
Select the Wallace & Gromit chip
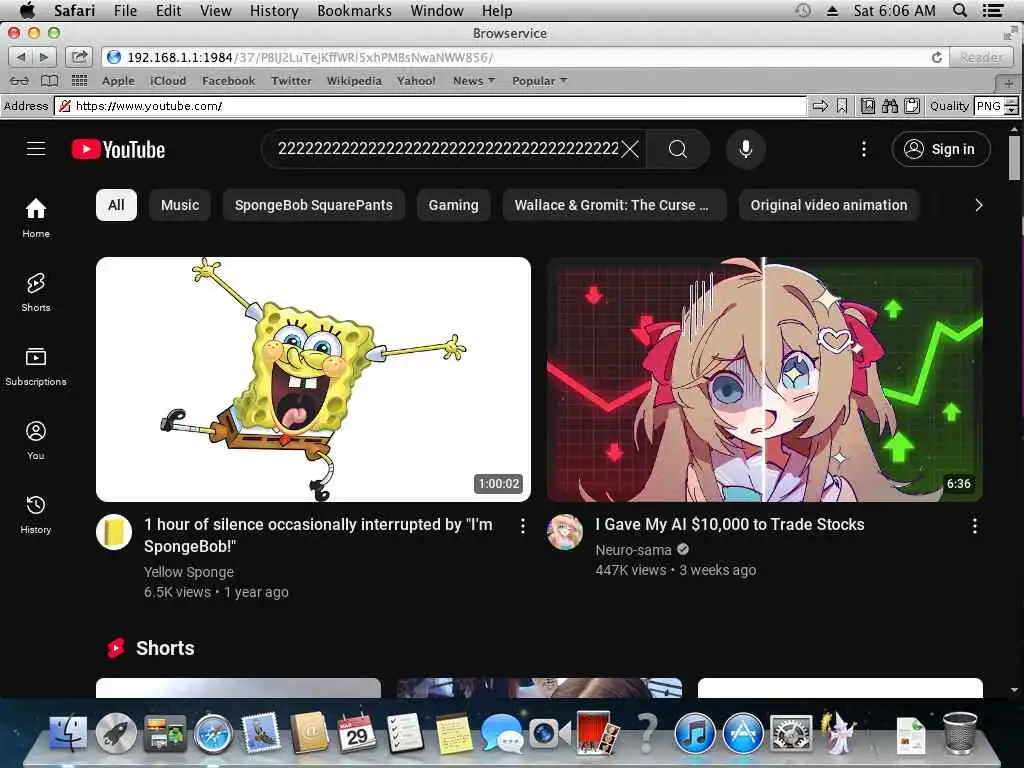(x=614, y=205)
